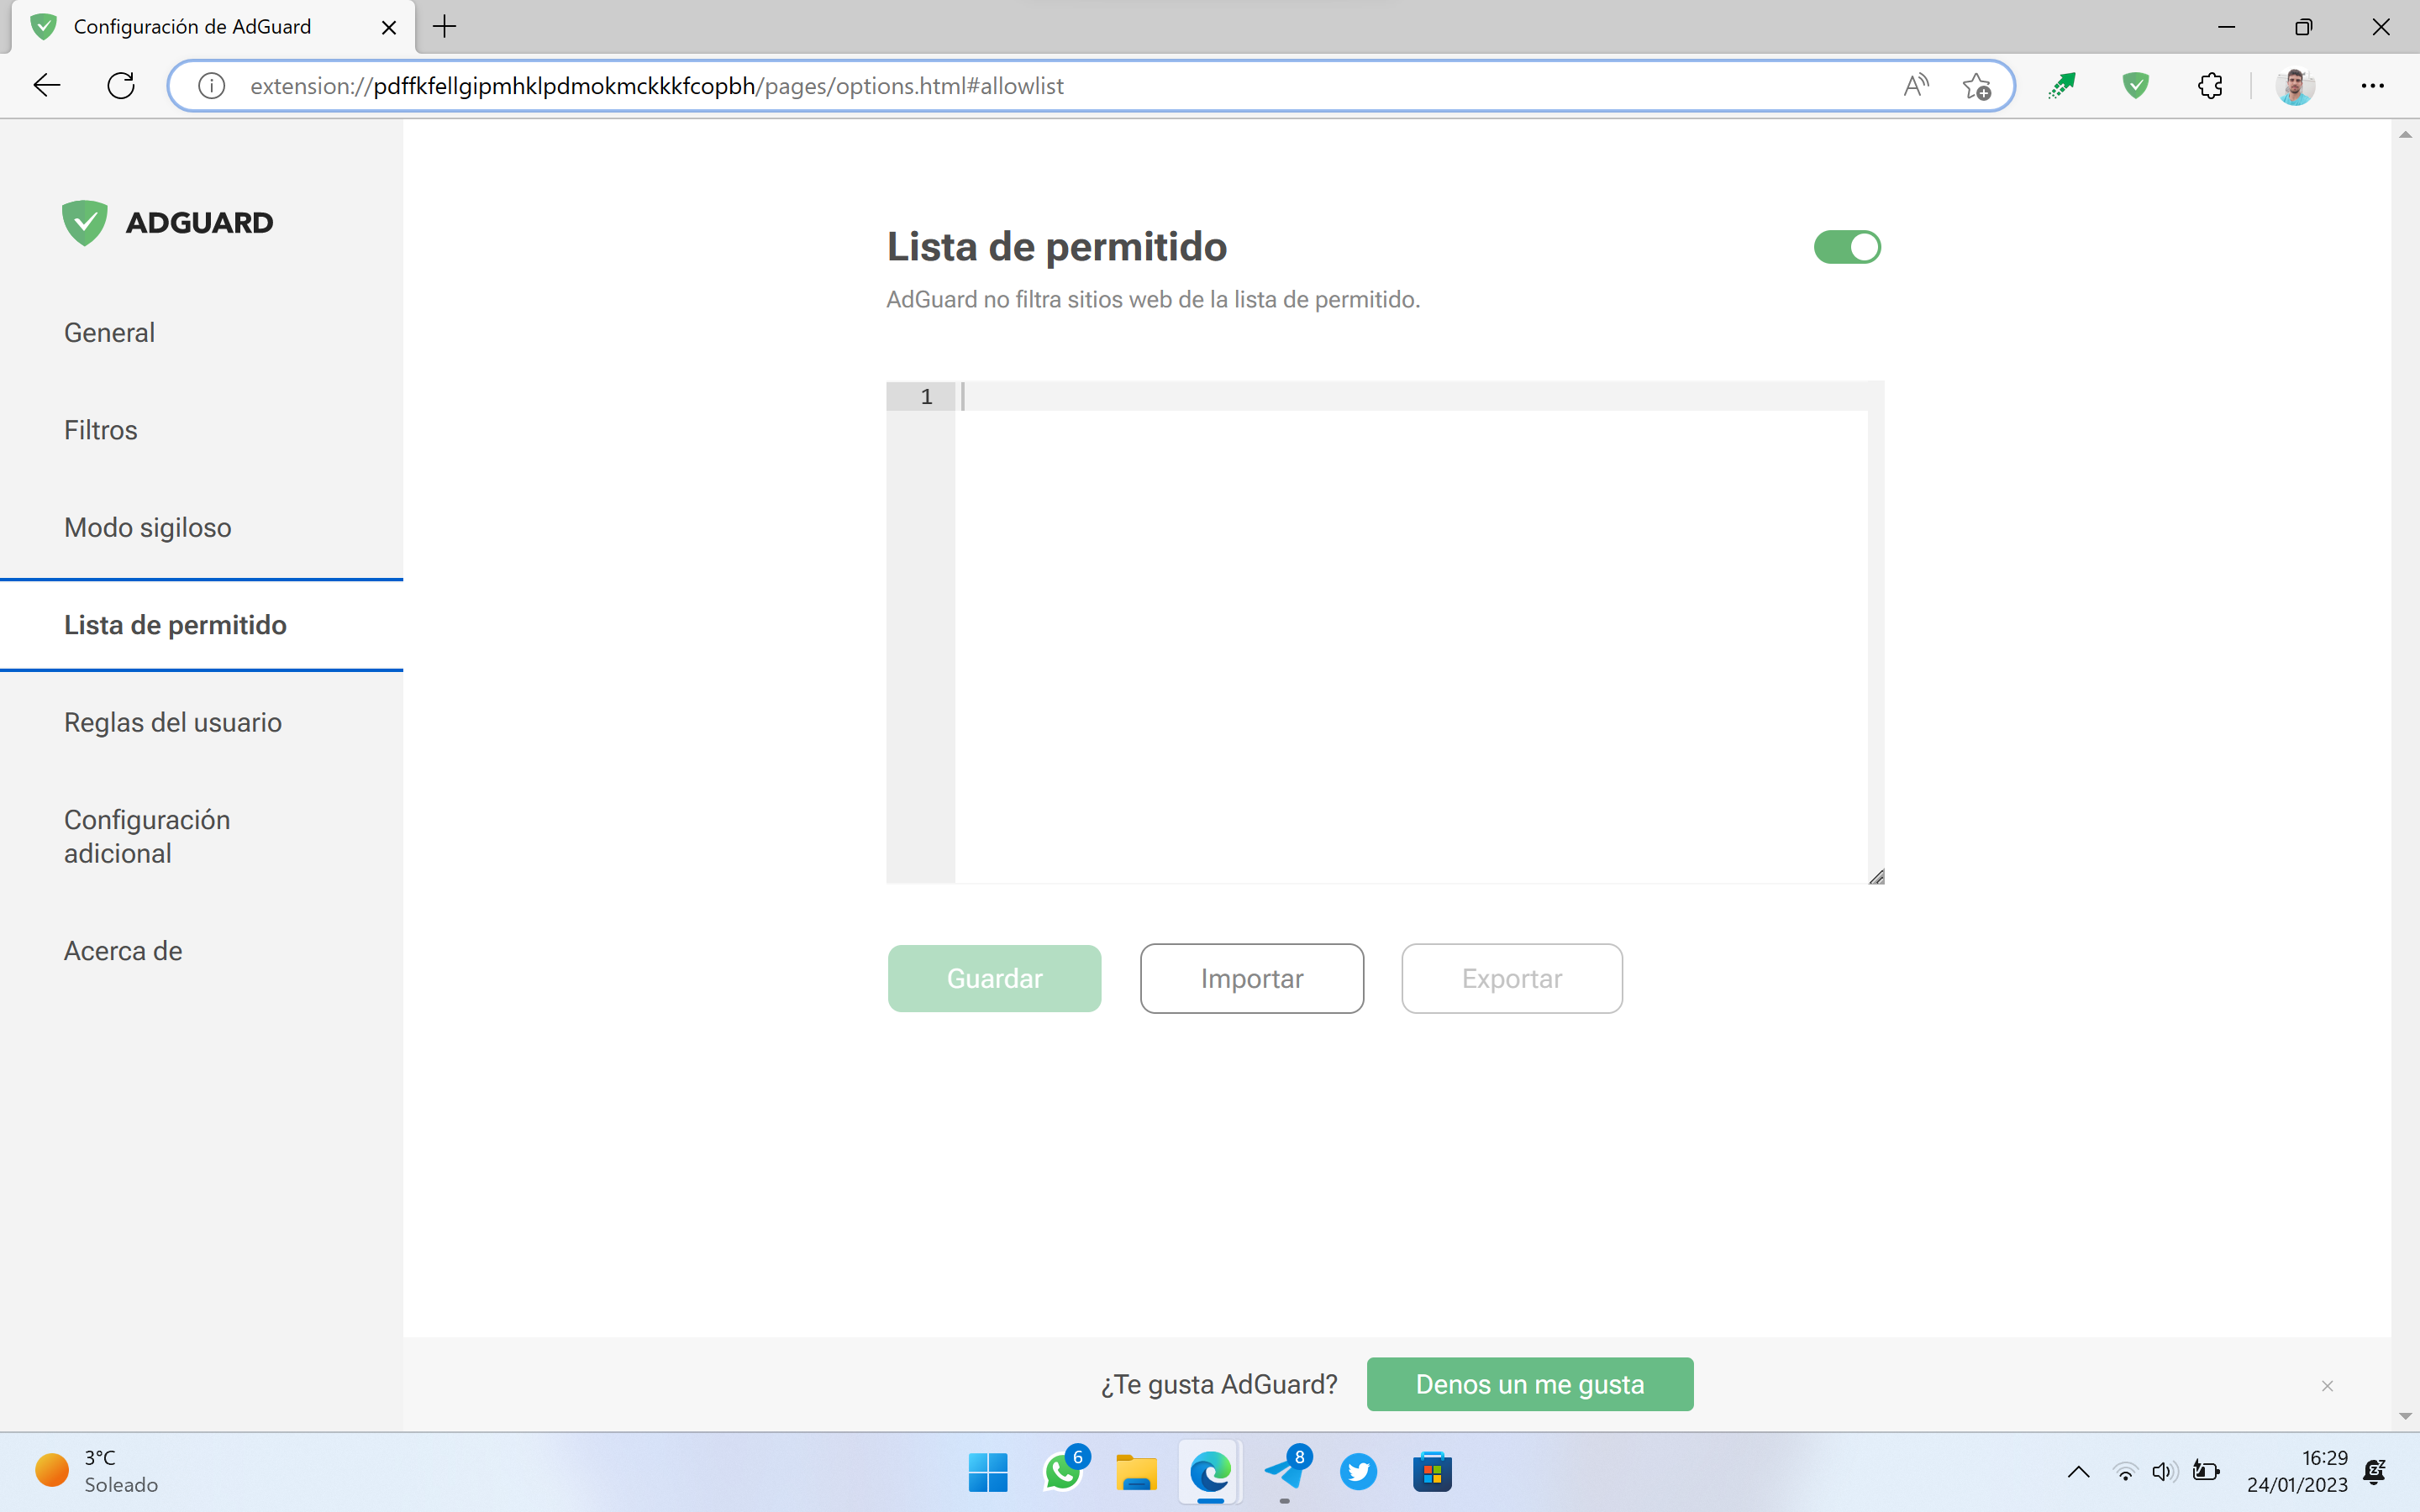This screenshot has height=1512, width=2420.
Task: Click the editor resize handle corner
Action: (x=1876, y=877)
